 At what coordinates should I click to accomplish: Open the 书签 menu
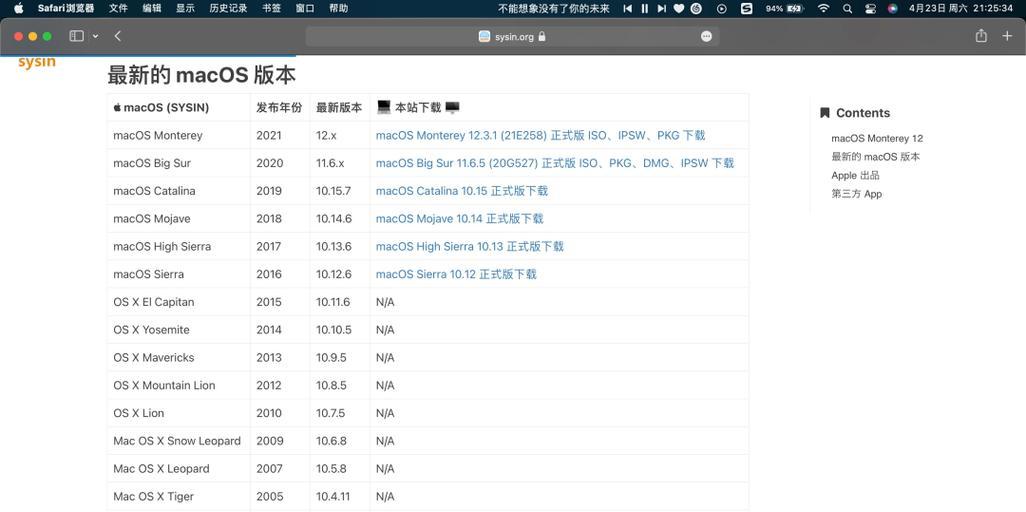point(272,9)
